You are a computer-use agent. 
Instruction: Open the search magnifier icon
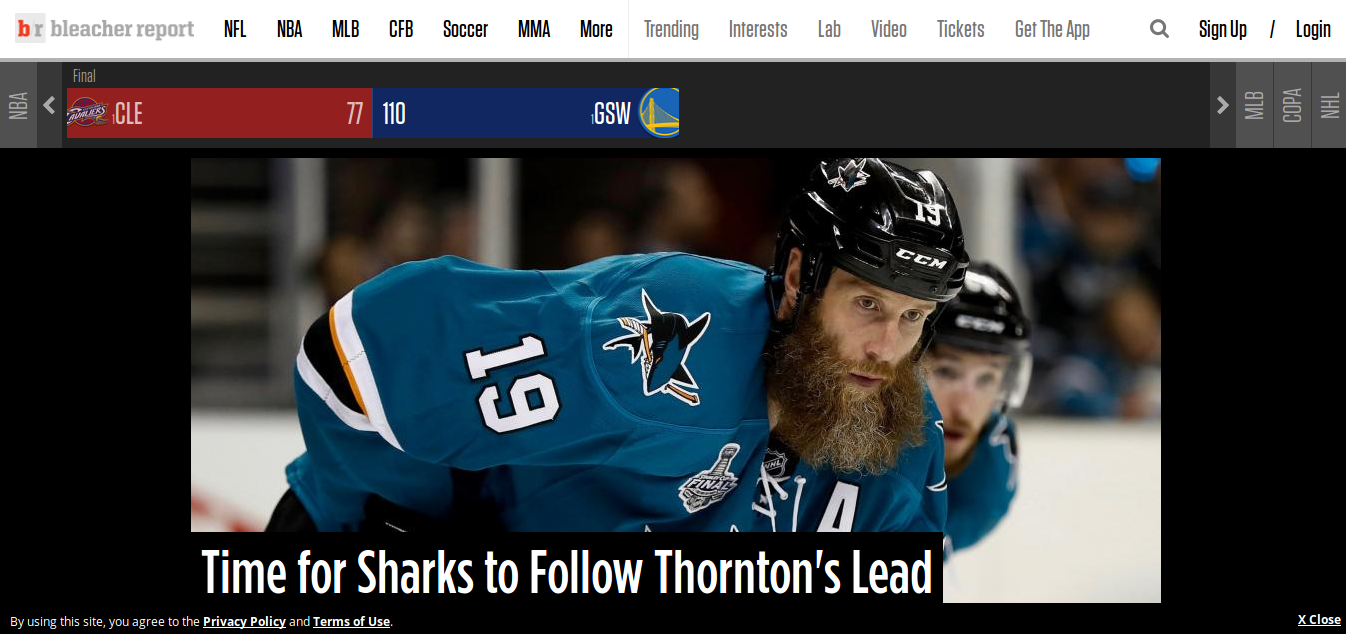tap(1159, 29)
